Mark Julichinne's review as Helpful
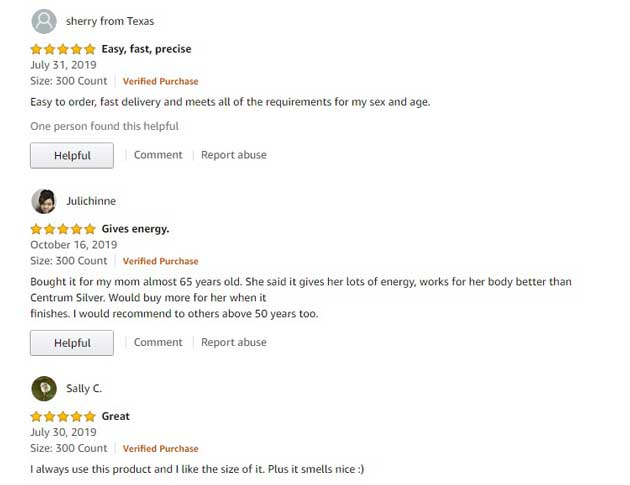 [72, 343]
